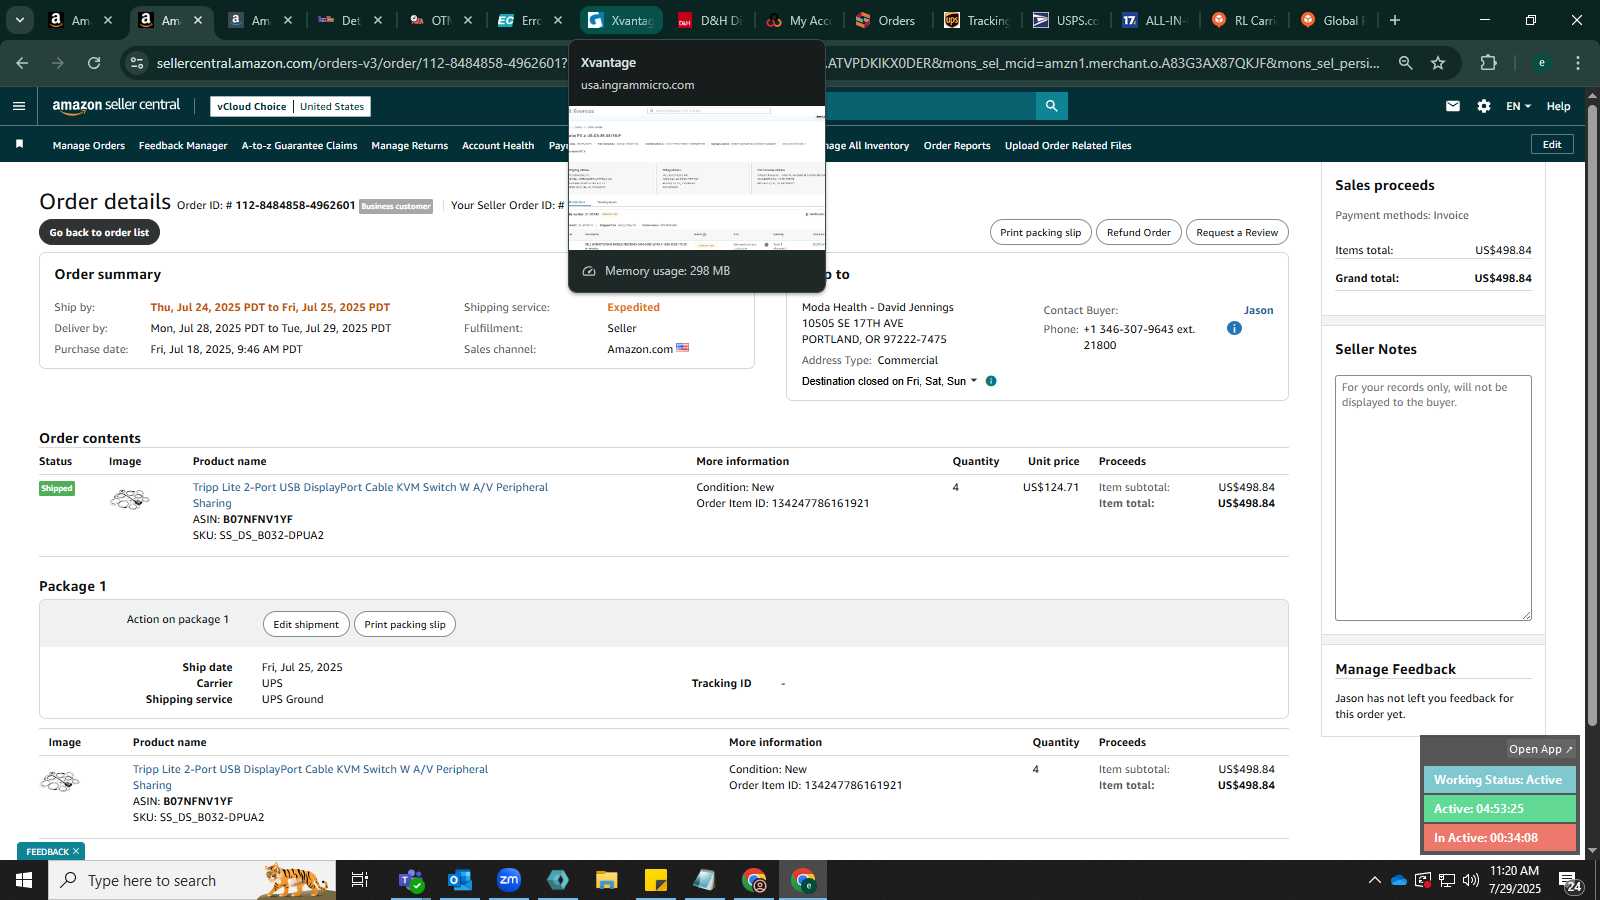Open Outlook from taskbar

460,880
